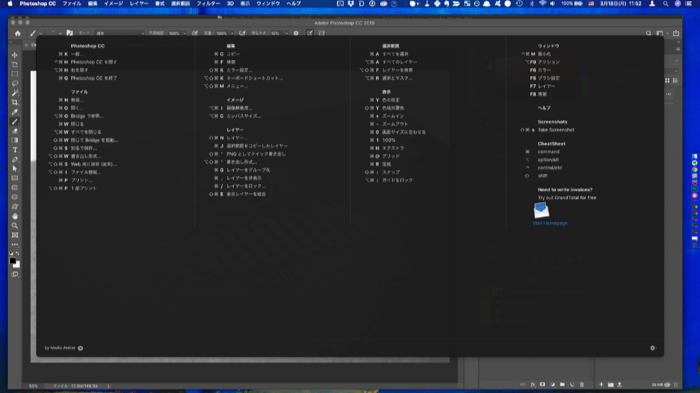Select the Move tool

tap(15, 55)
